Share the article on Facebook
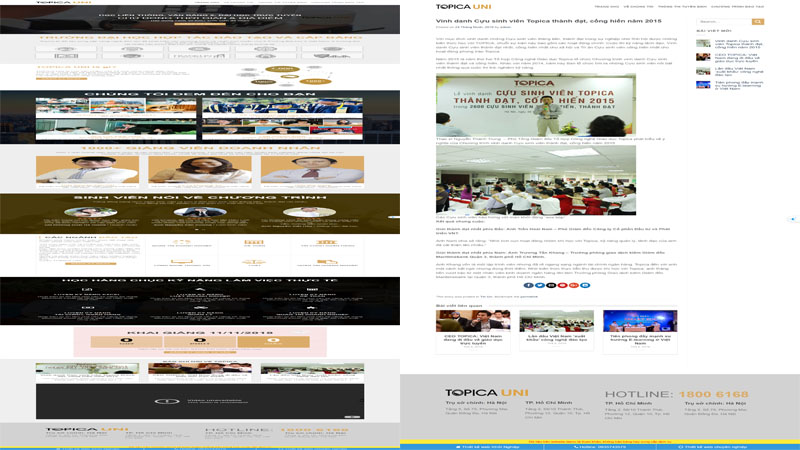Screen dimensions: 800x450 click(x=529, y=285)
